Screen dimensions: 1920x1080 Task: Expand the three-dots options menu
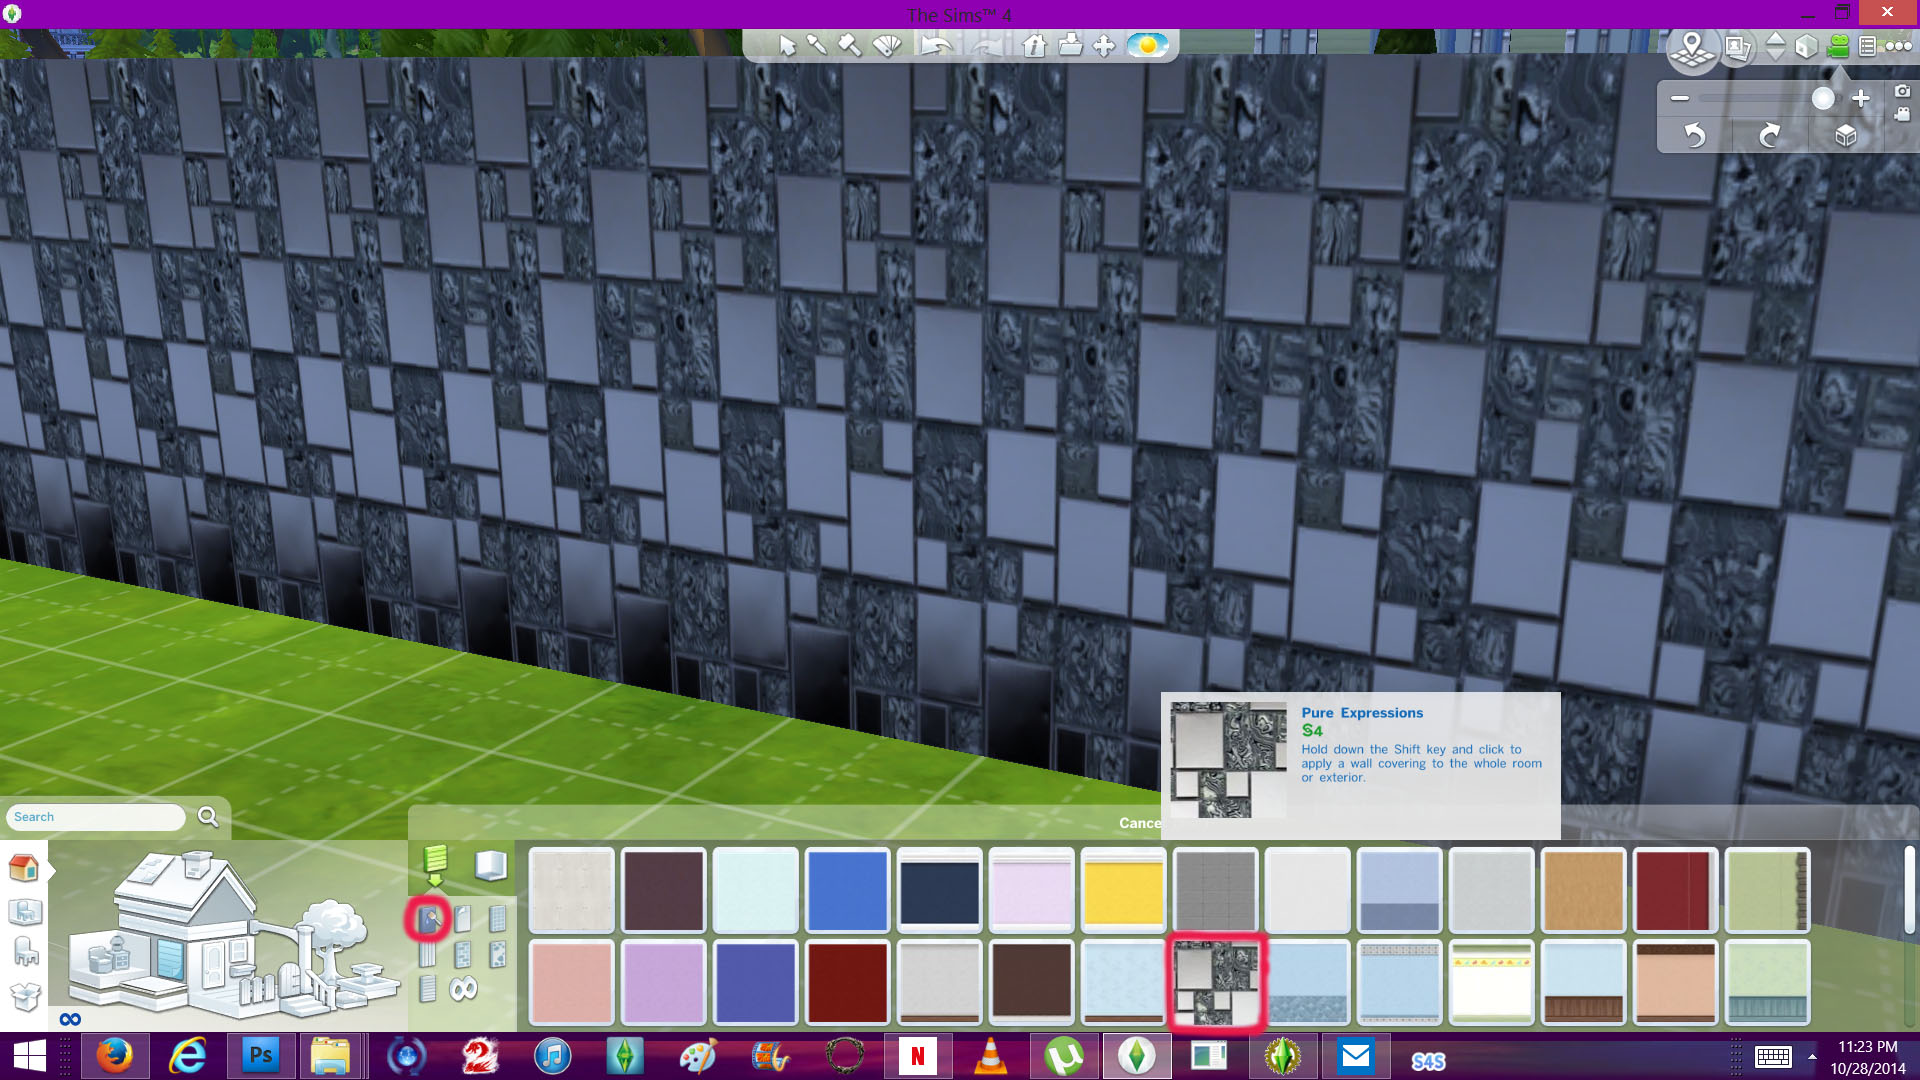point(1898,46)
